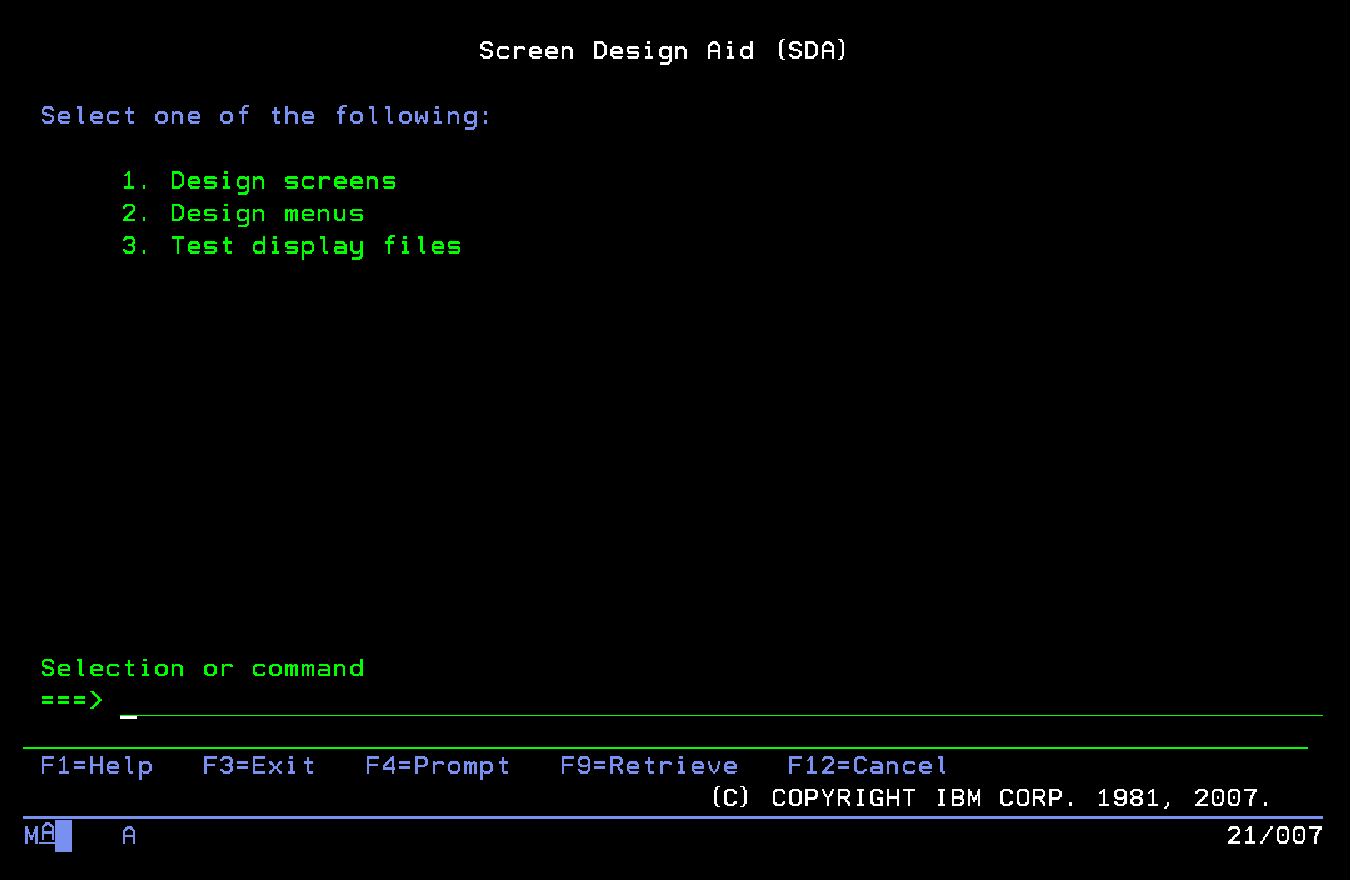Click F3=Exit to leave SDA
This screenshot has width=1350, height=880.
coord(258,765)
